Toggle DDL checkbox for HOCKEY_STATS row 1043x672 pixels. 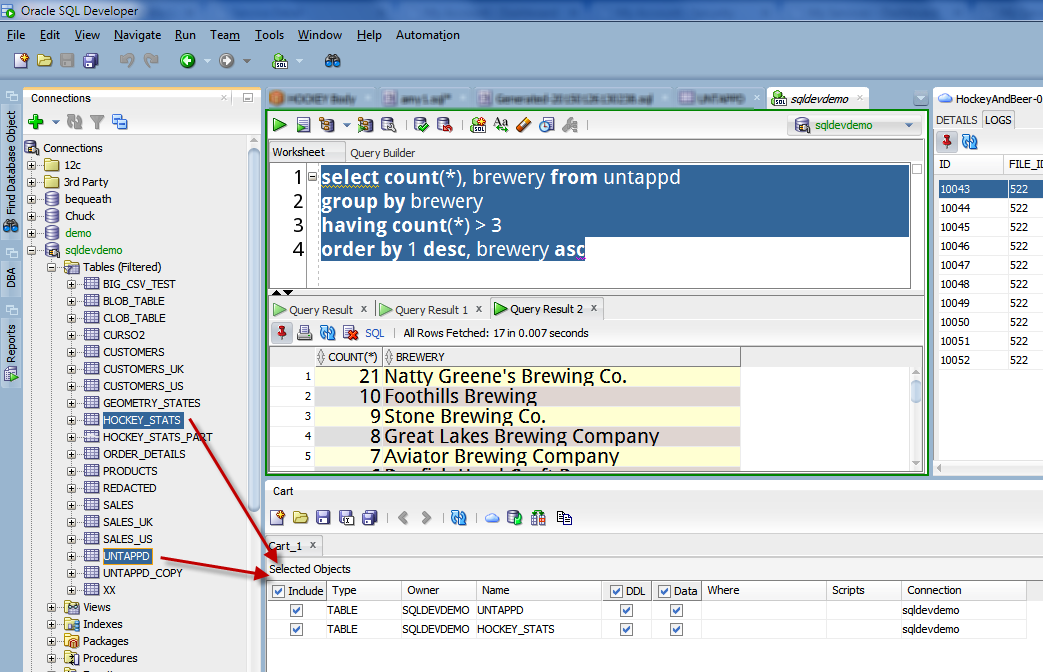tap(626, 629)
